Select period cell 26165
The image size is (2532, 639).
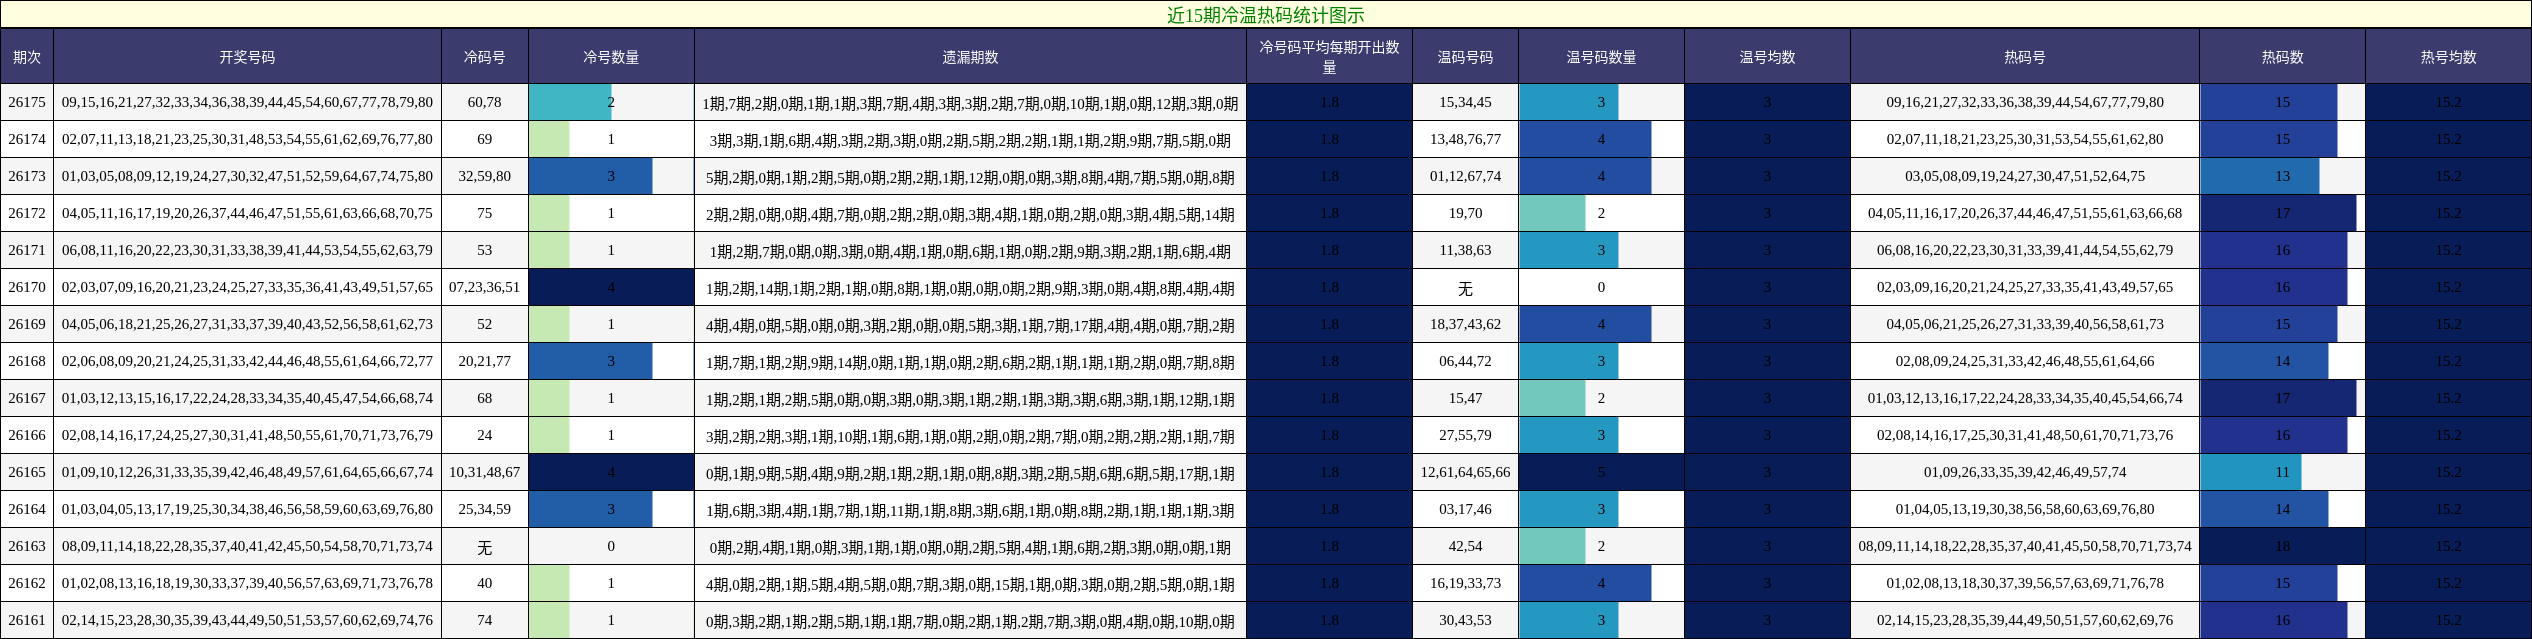pos(27,472)
